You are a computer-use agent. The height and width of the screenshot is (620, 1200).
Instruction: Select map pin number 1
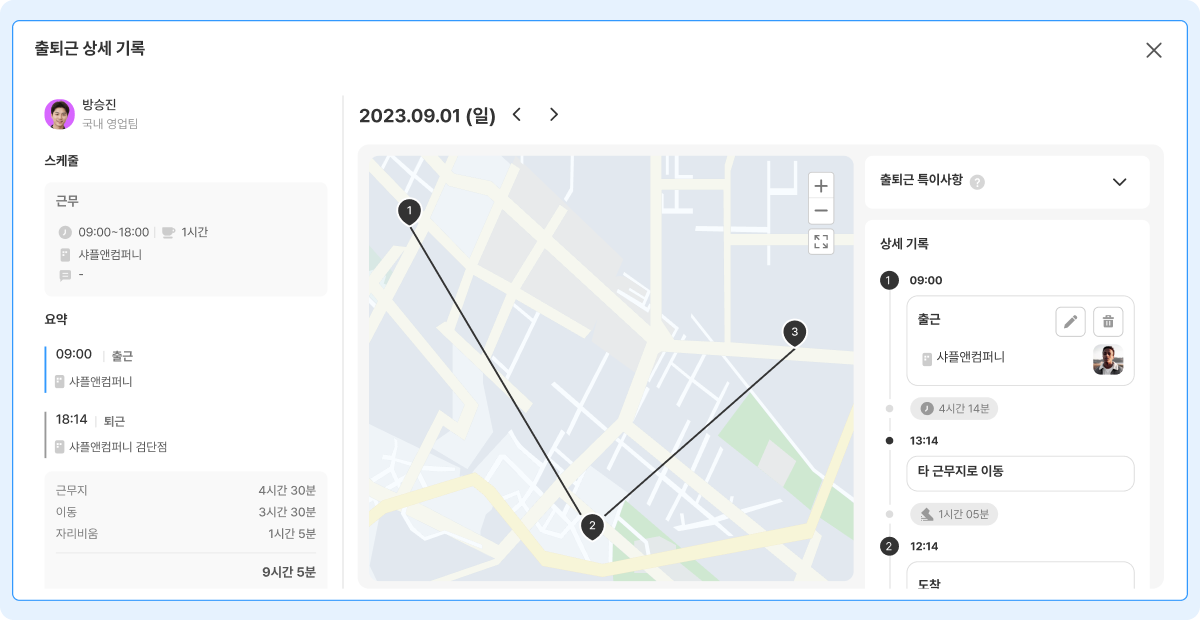pyautogui.click(x=409, y=211)
